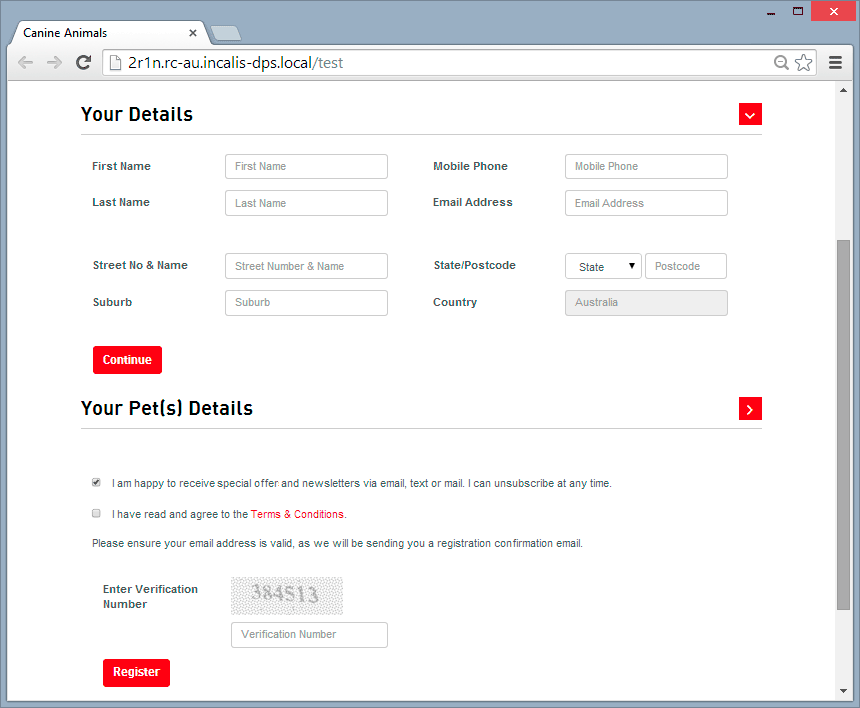Click the Register button
Image resolution: width=860 pixels, height=708 pixels.
coord(136,672)
